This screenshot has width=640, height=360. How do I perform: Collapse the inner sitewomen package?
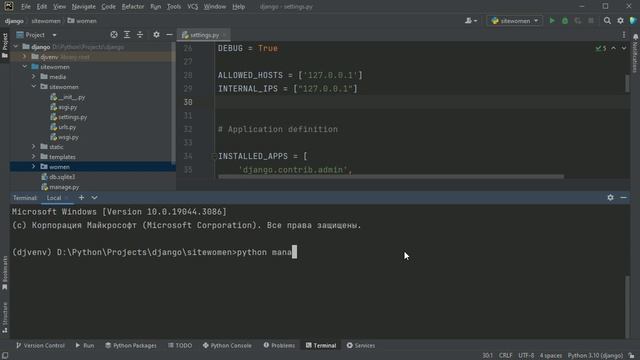34,87
